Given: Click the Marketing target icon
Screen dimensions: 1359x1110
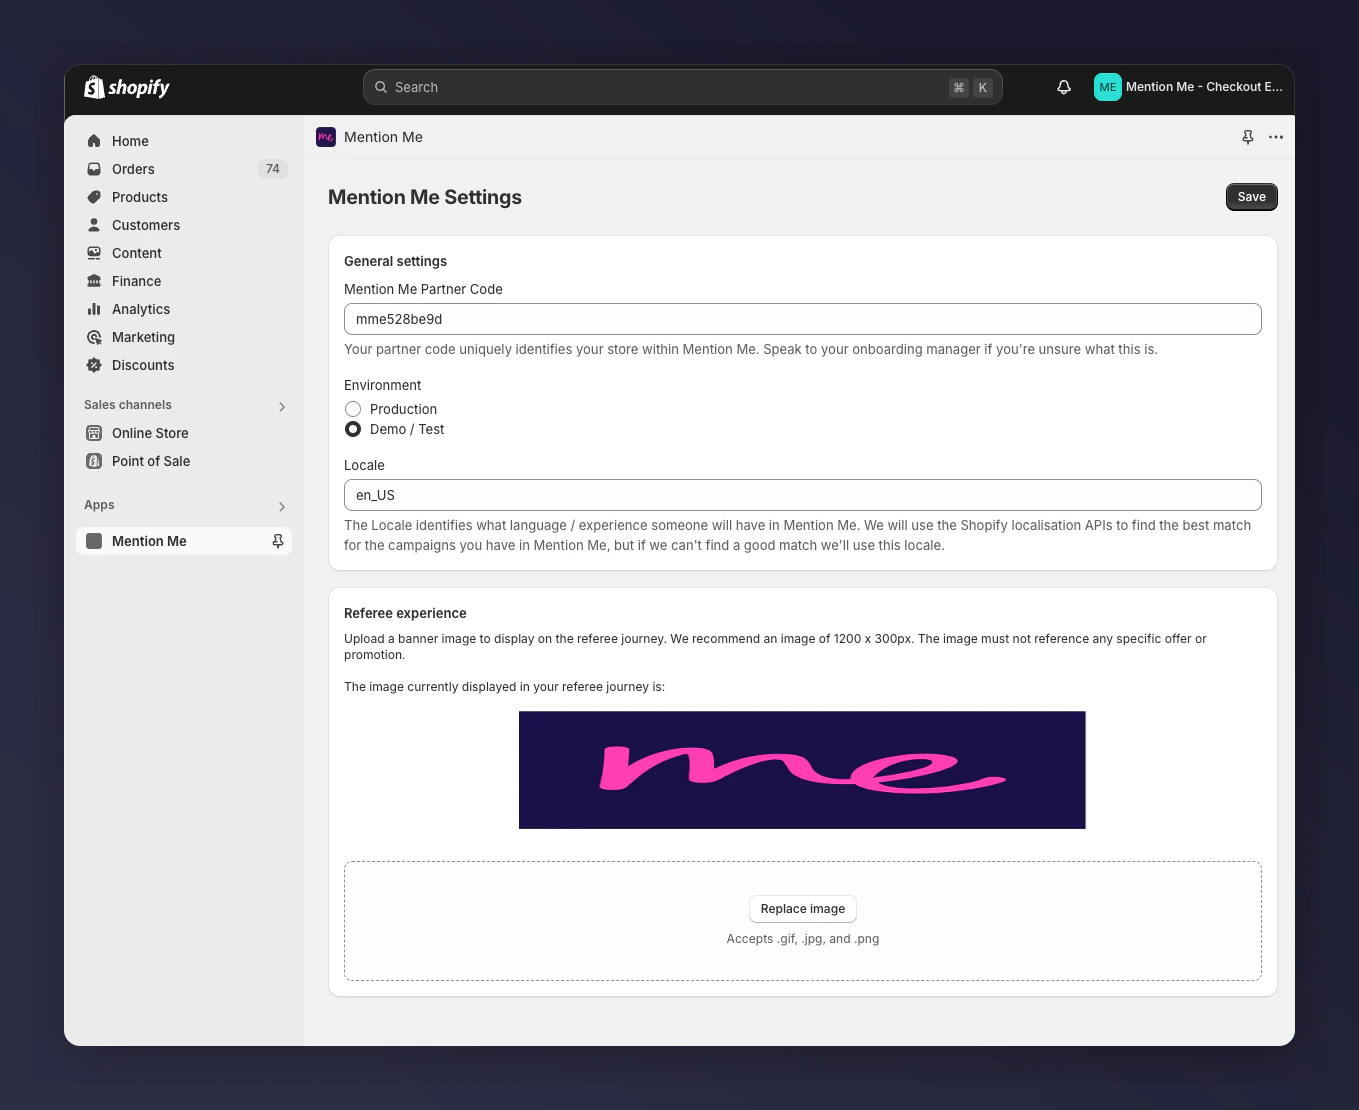Looking at the screenshot, I should click(x=94, y=337).
